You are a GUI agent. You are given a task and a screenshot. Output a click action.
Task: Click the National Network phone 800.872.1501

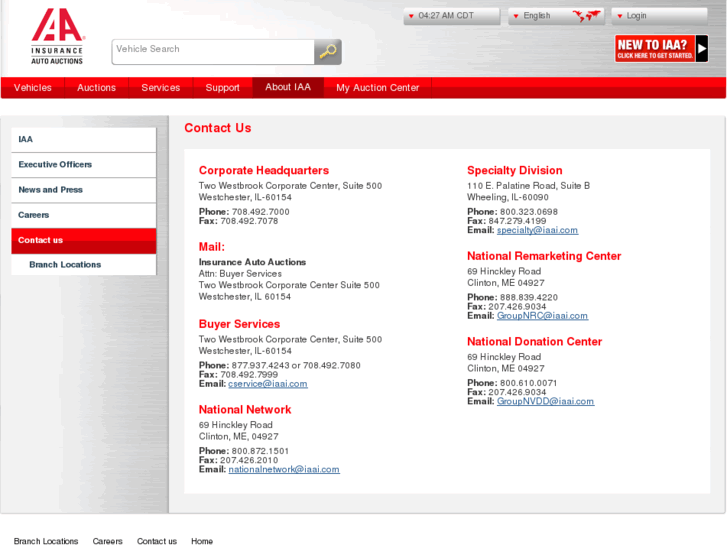pyautogui.click(x=260, y=451)
